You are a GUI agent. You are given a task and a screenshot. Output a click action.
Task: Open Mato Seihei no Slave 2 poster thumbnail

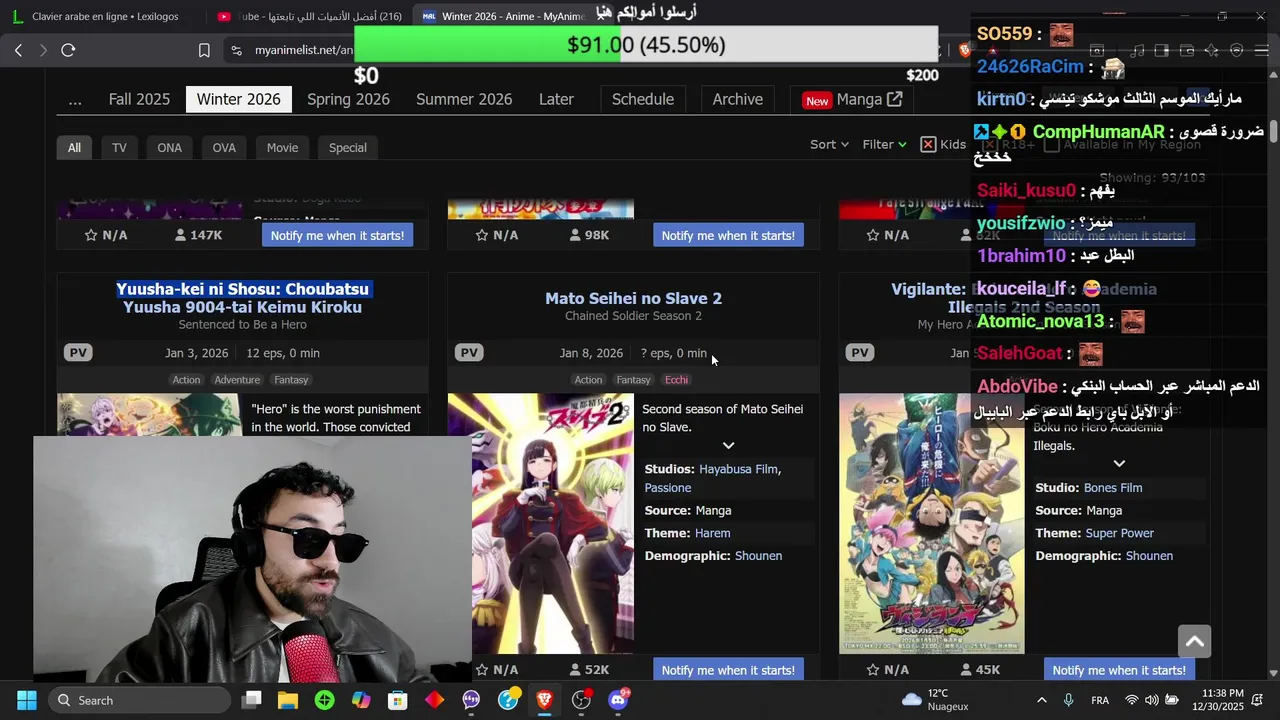tap(540, 523)
